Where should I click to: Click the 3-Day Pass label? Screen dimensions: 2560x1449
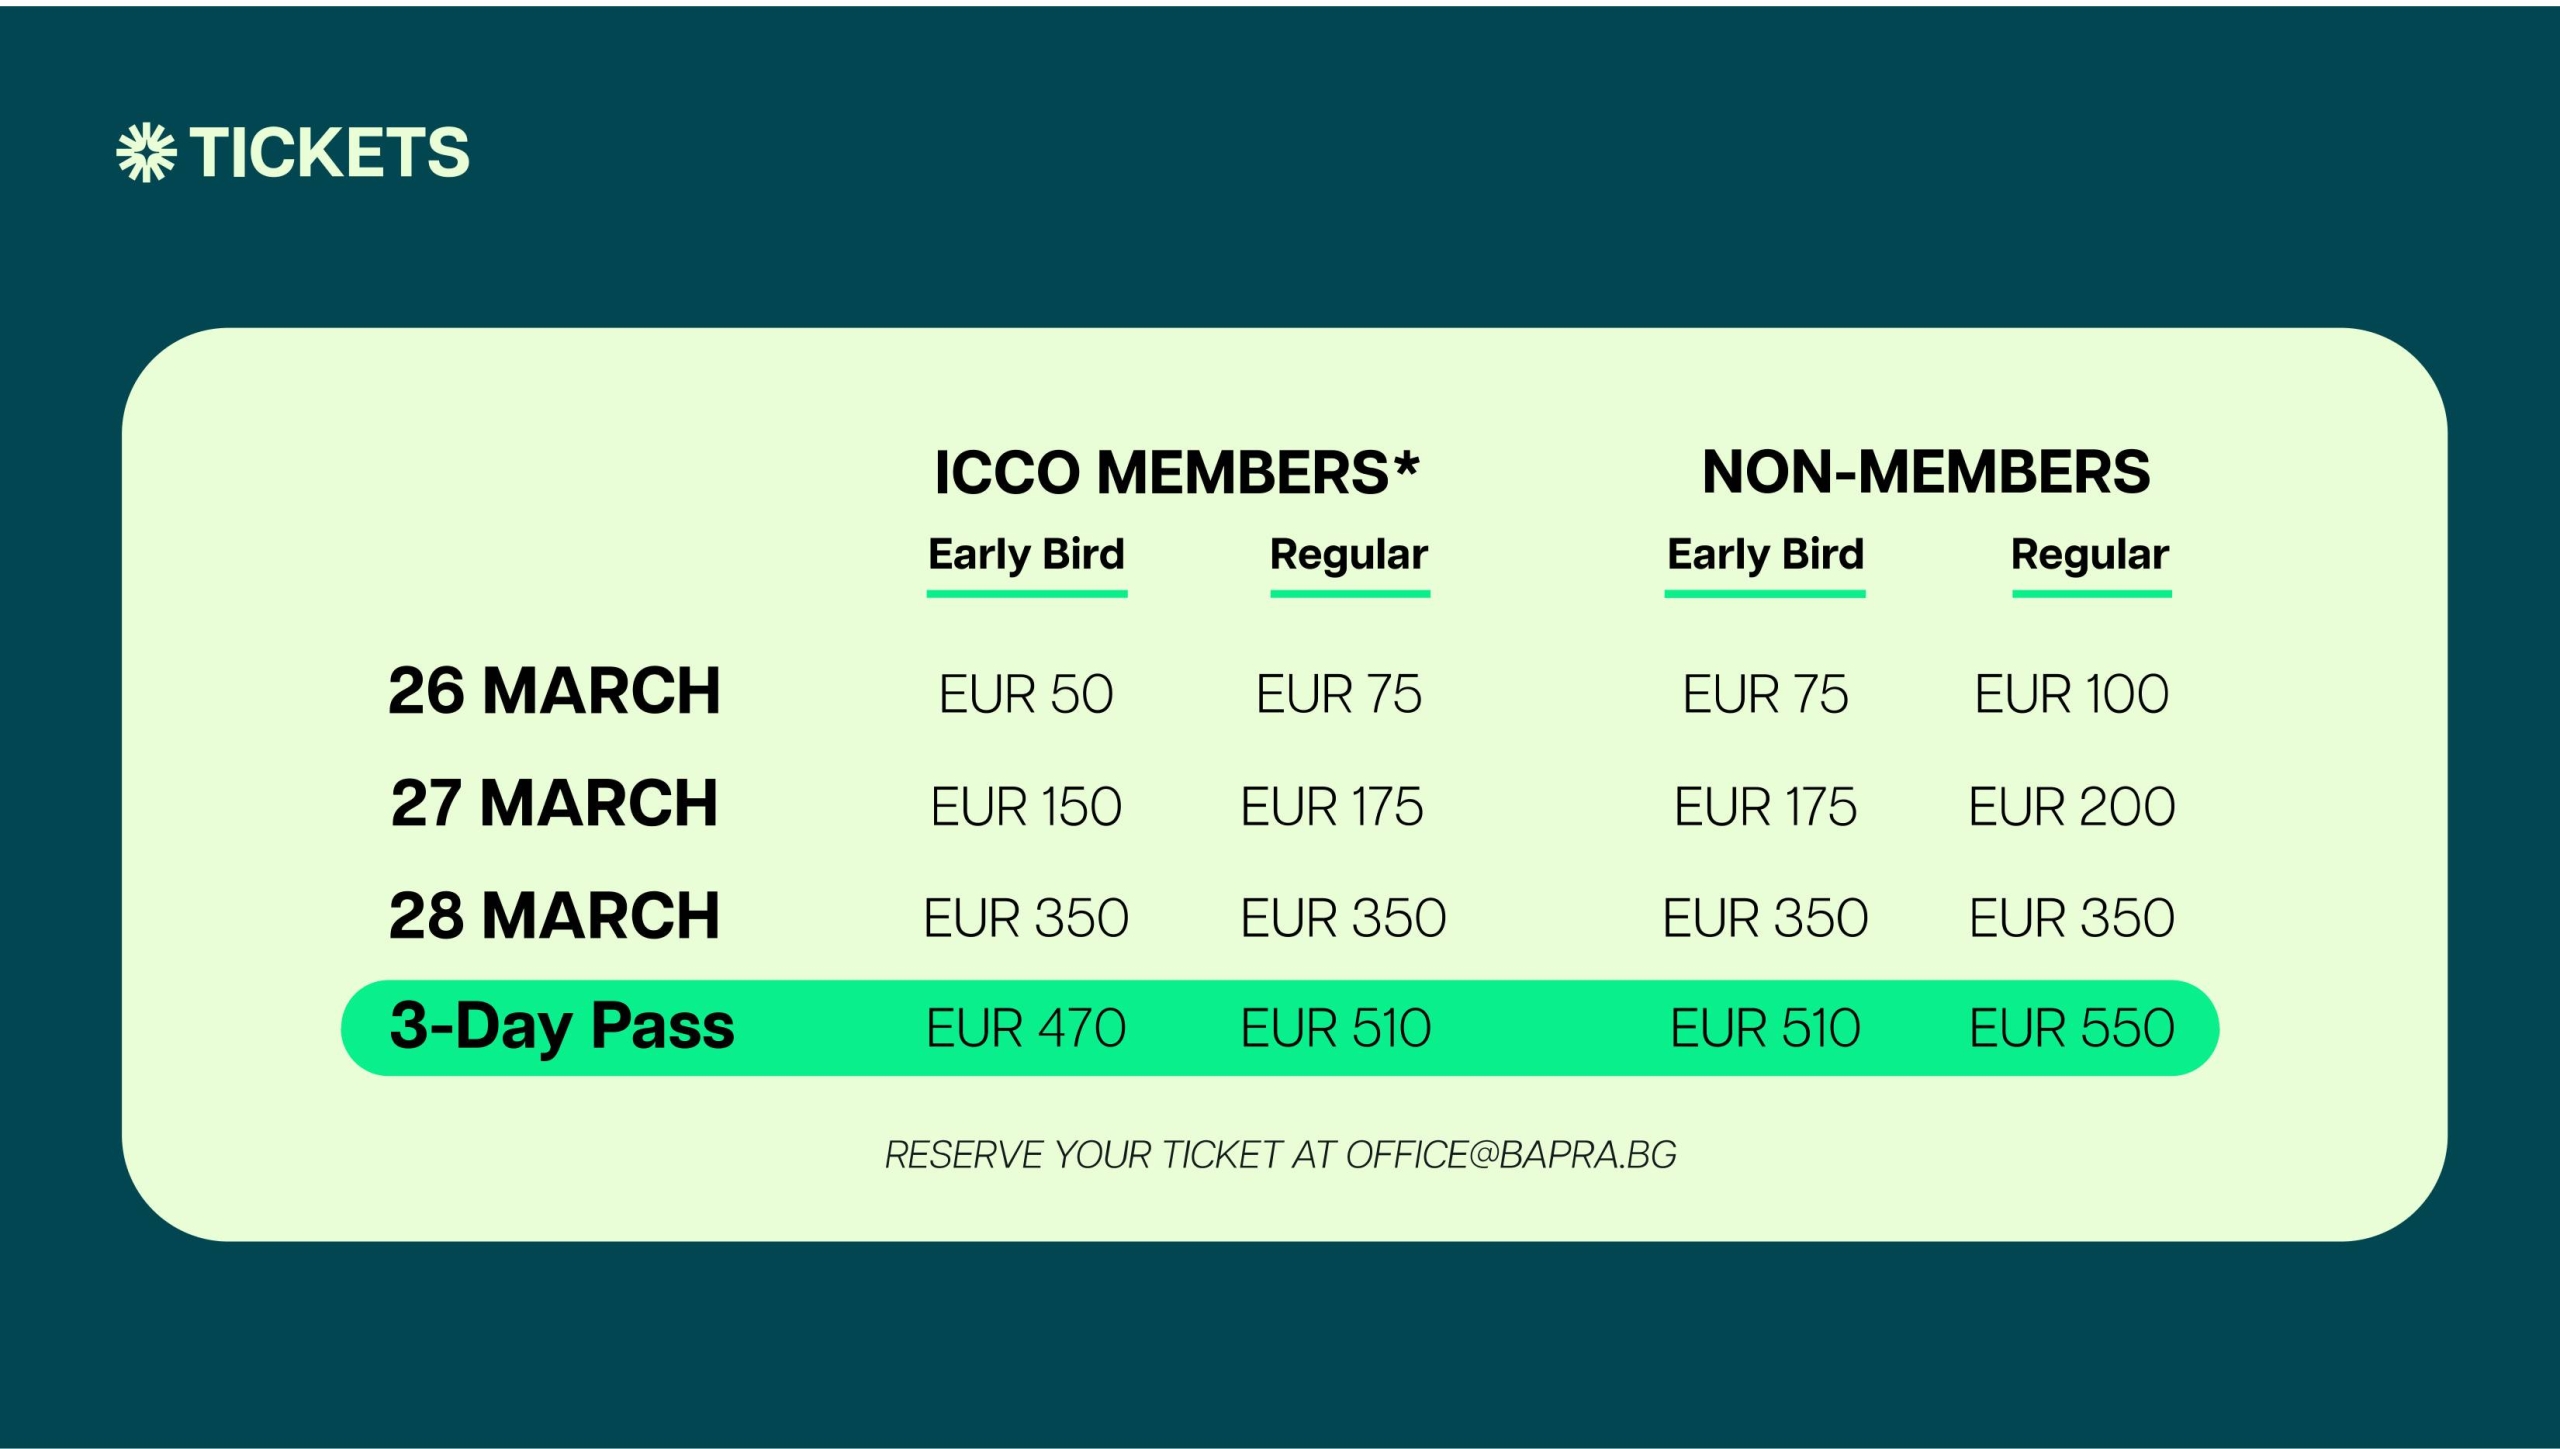pyautogui.click(x=562, y=1026)
